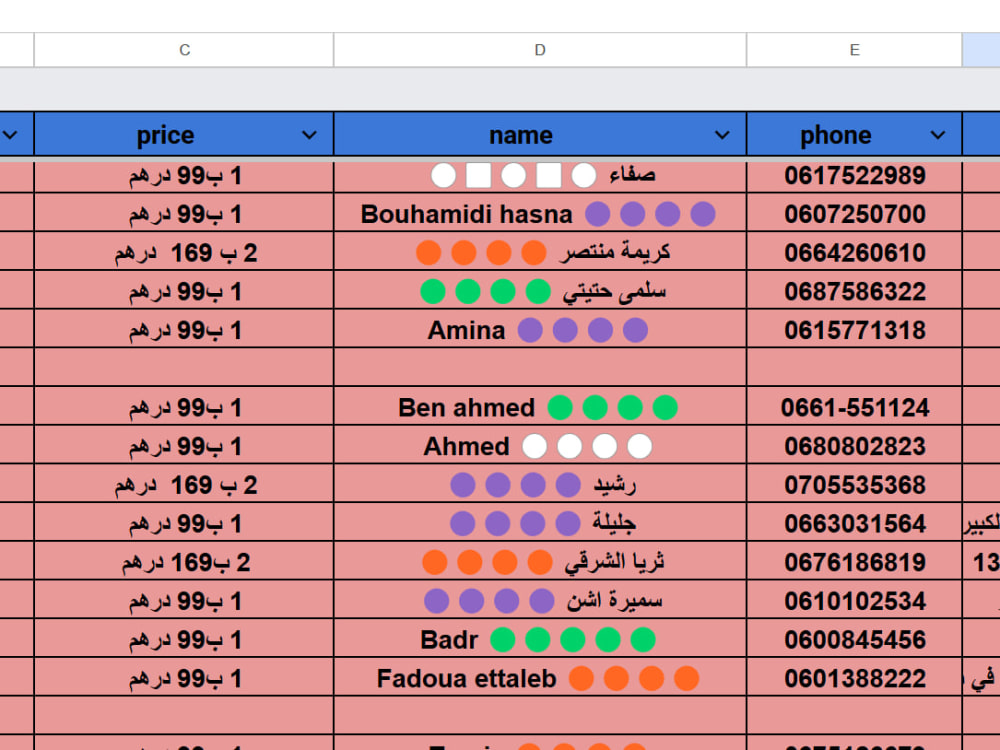Select the name cell سميرة اشن

(x=540, y=601)
